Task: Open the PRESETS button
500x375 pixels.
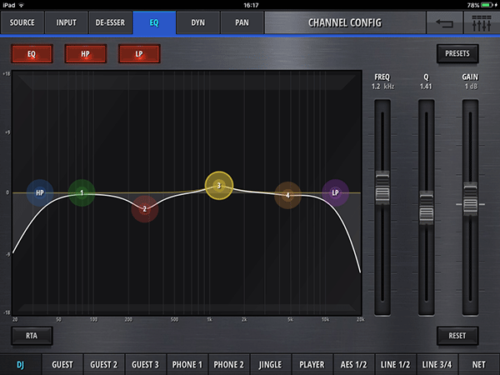Action: pos(457,54)
